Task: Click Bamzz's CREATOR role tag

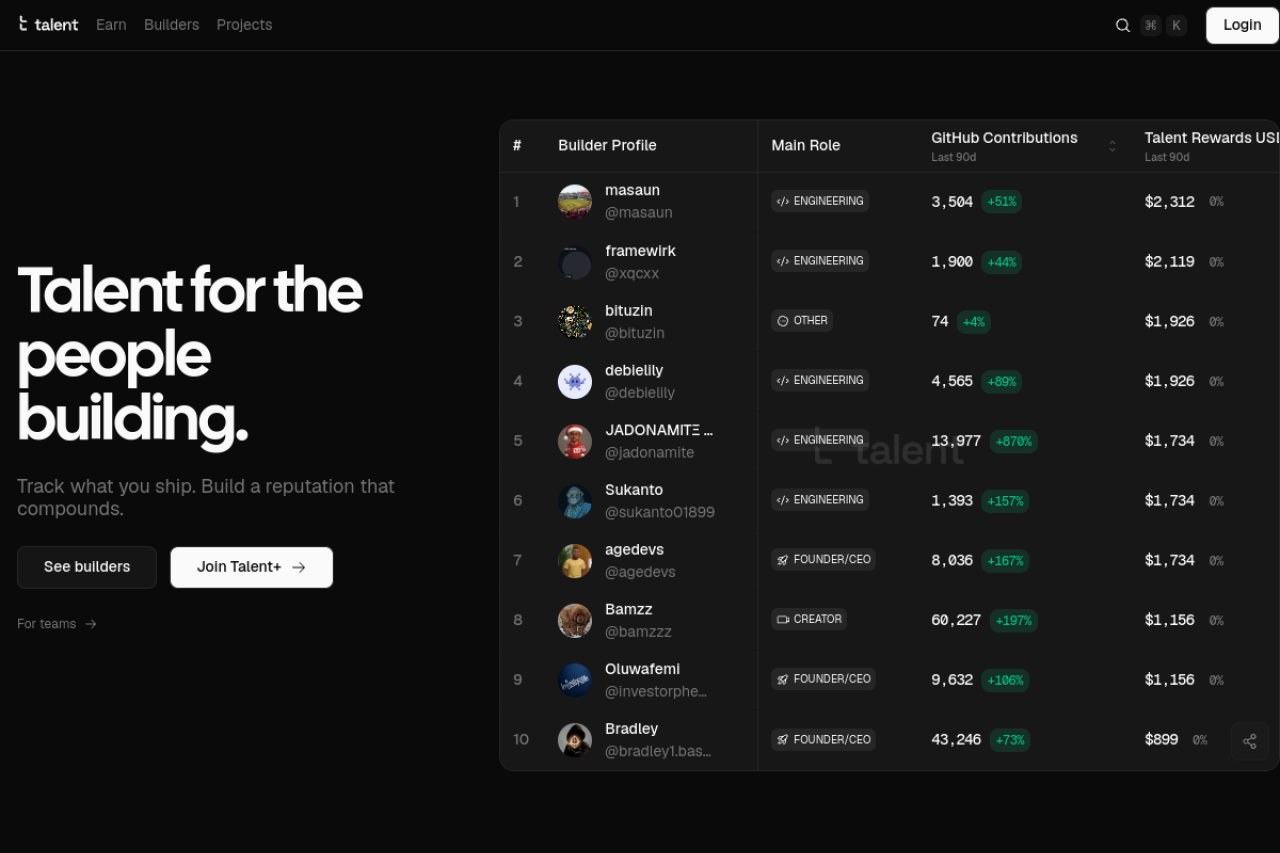Action: point(809,619)
